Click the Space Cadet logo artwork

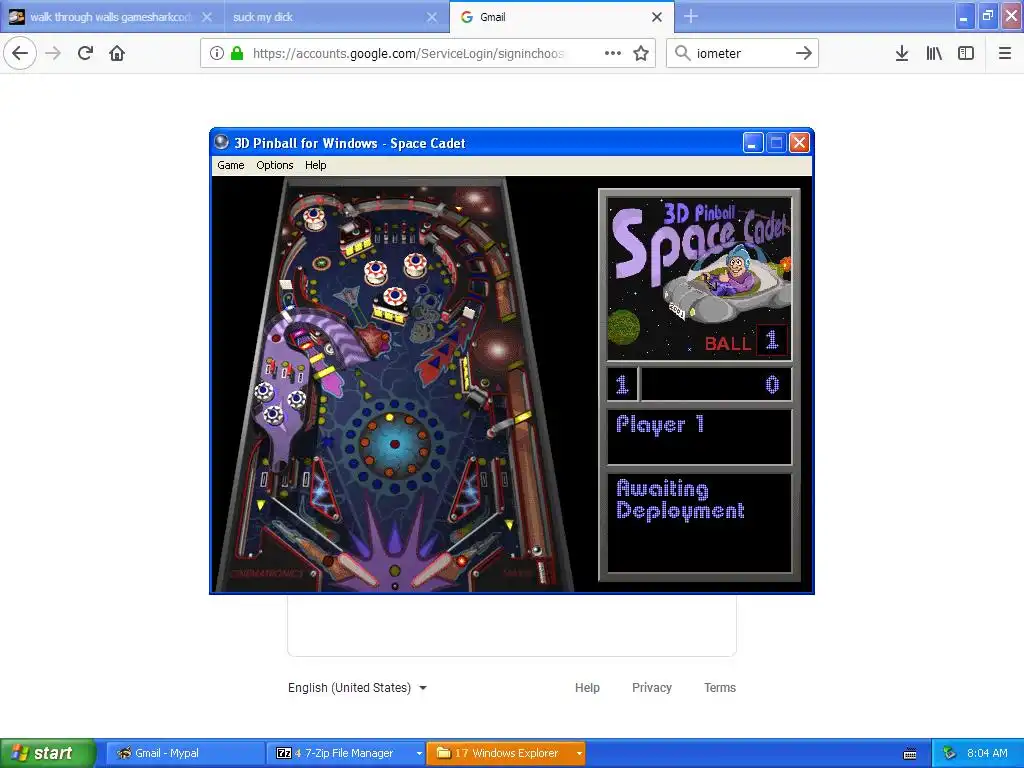(699, 278)
